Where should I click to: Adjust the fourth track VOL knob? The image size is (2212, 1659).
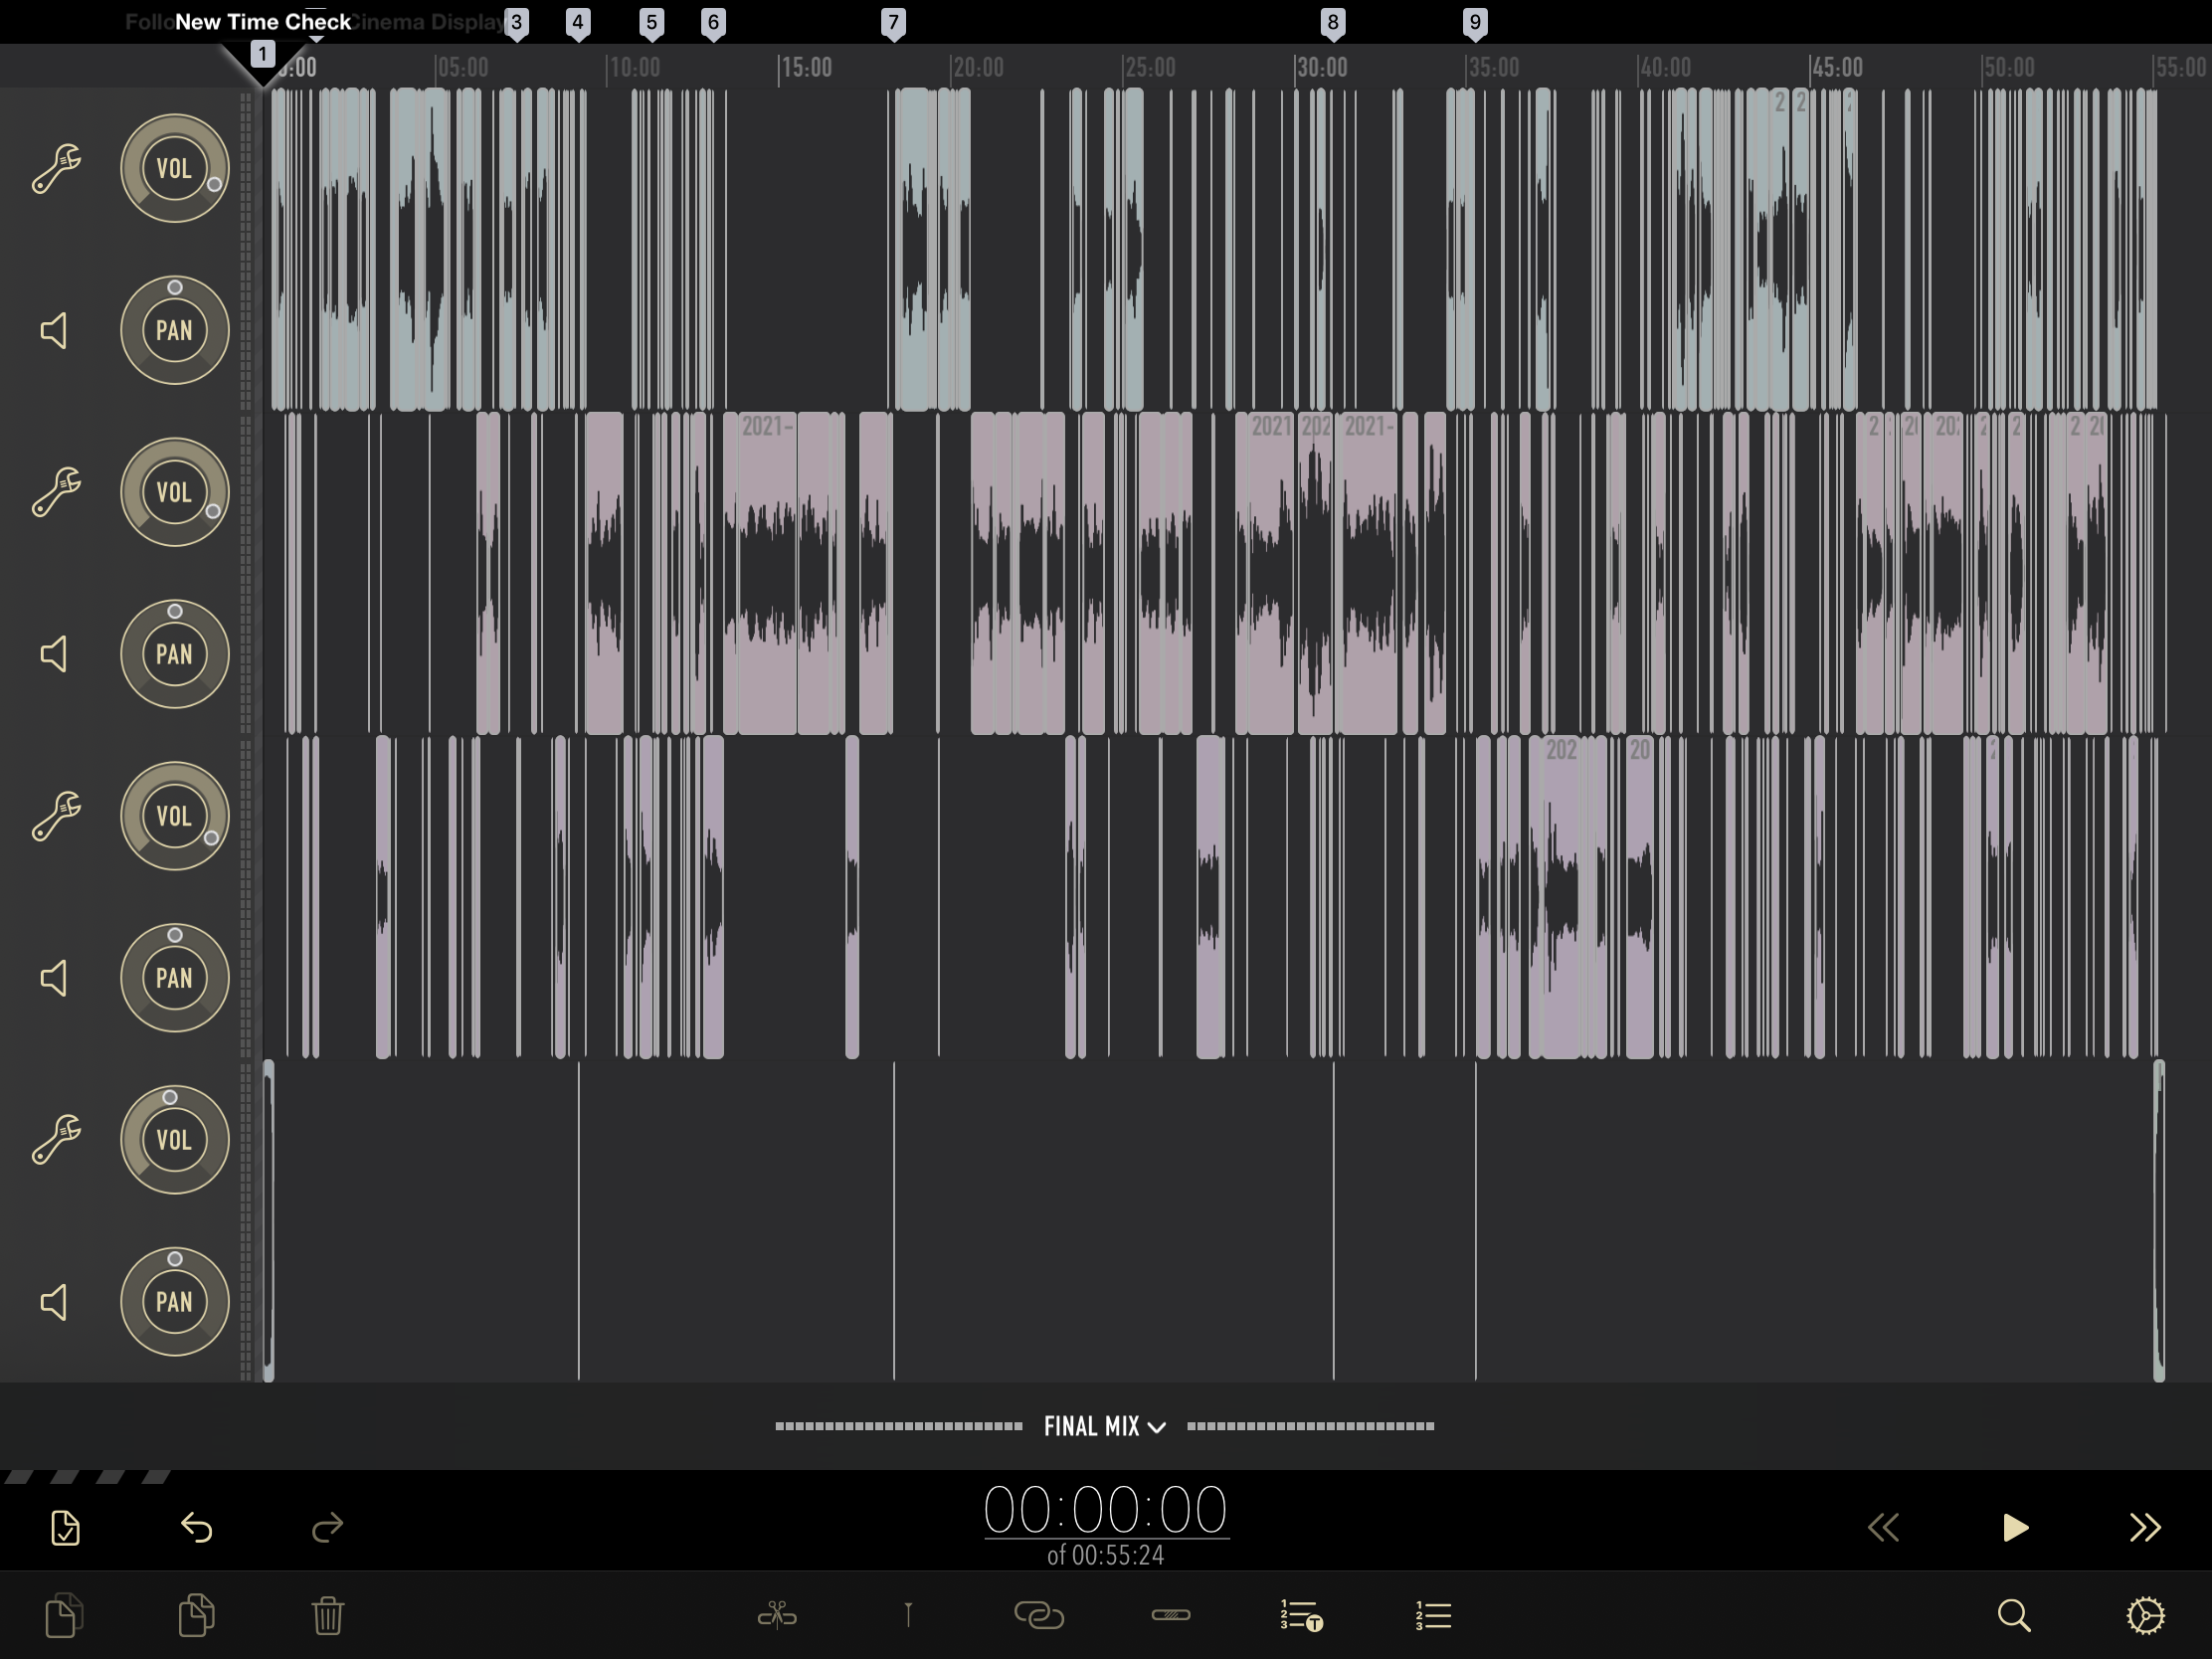[x=175, y=1139]
